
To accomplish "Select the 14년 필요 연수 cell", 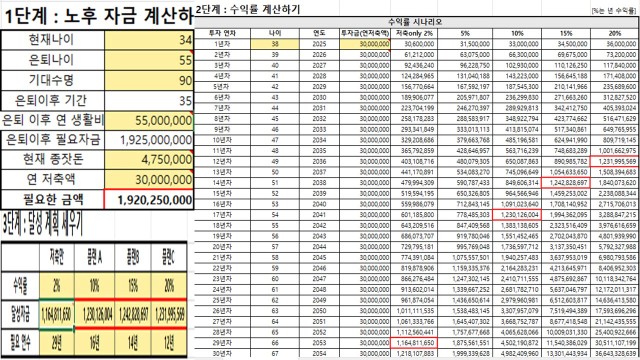I will coord(133,343).
